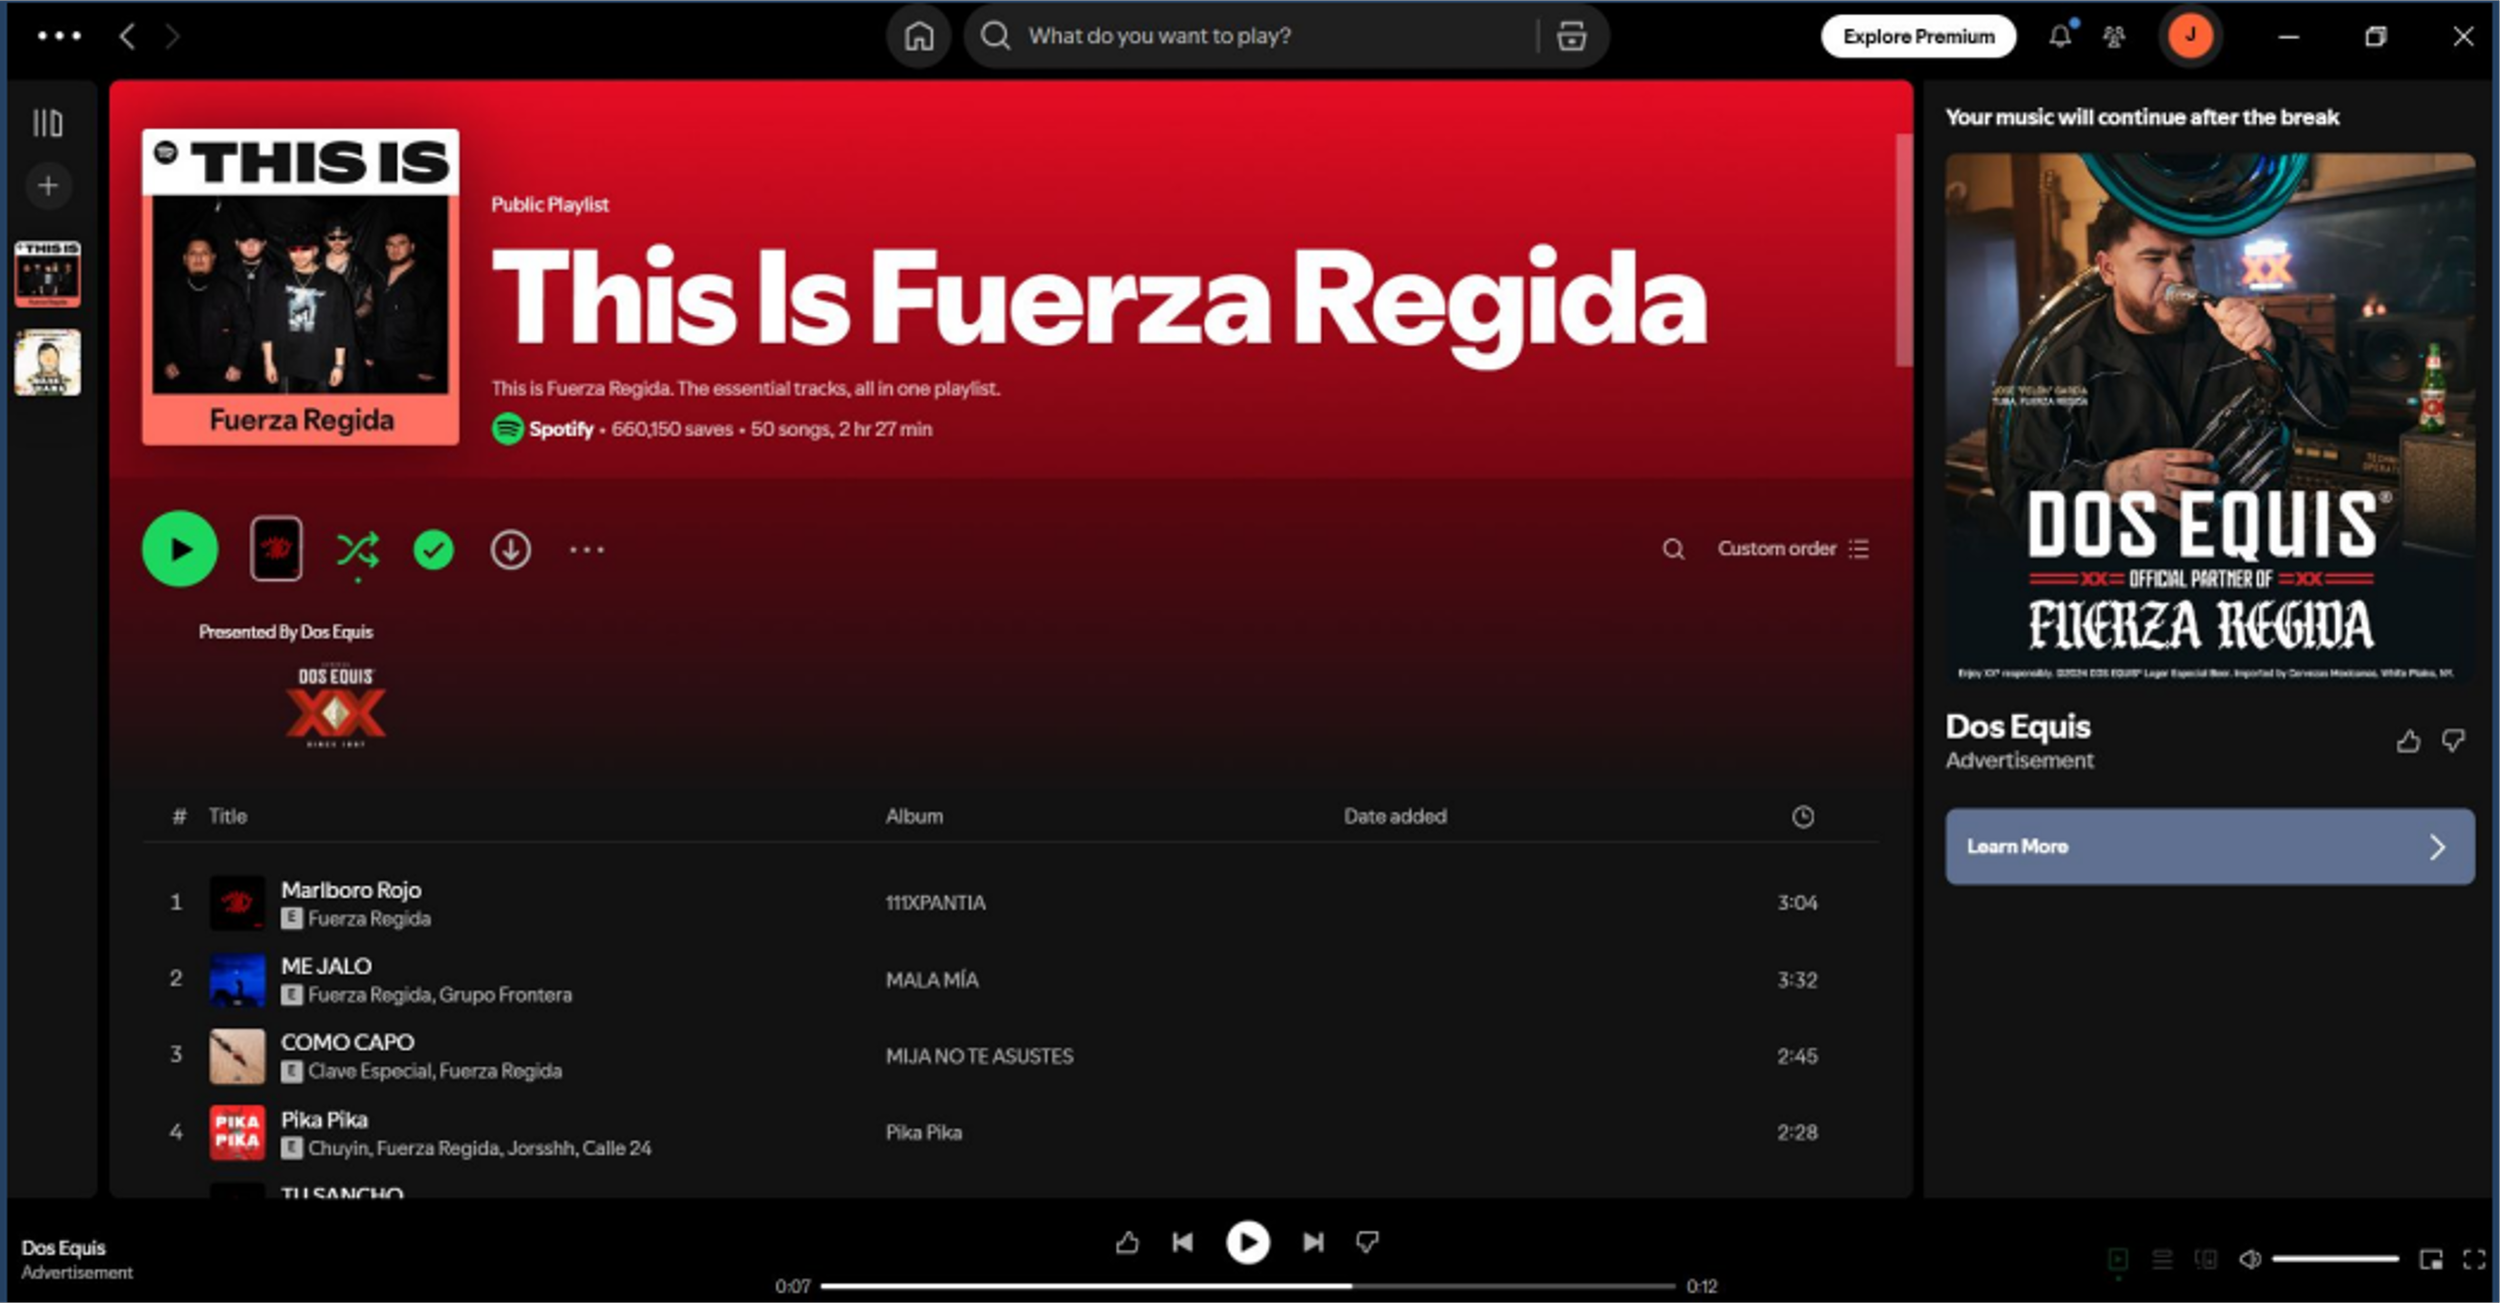The width and height of the screenshot is (2500, 1303).
Task: Select Explore Premium
Action: point(1920,36)
